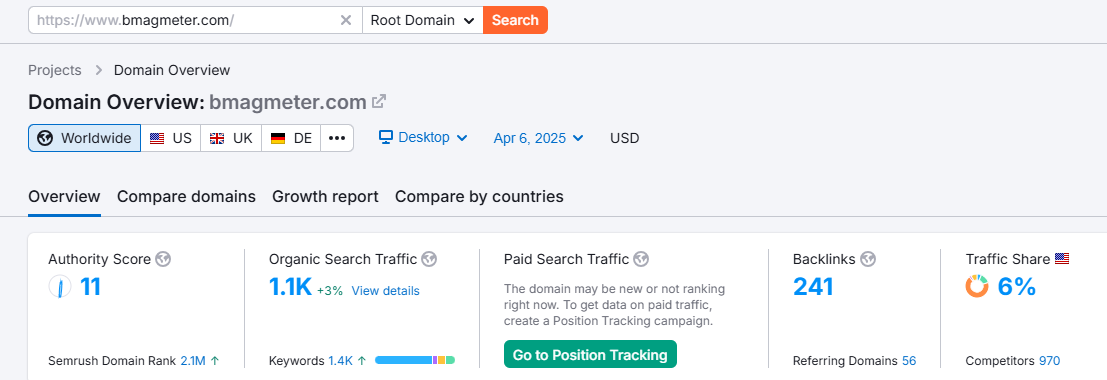
Task: Click the +3% organic traffic change
Action: 330,290
